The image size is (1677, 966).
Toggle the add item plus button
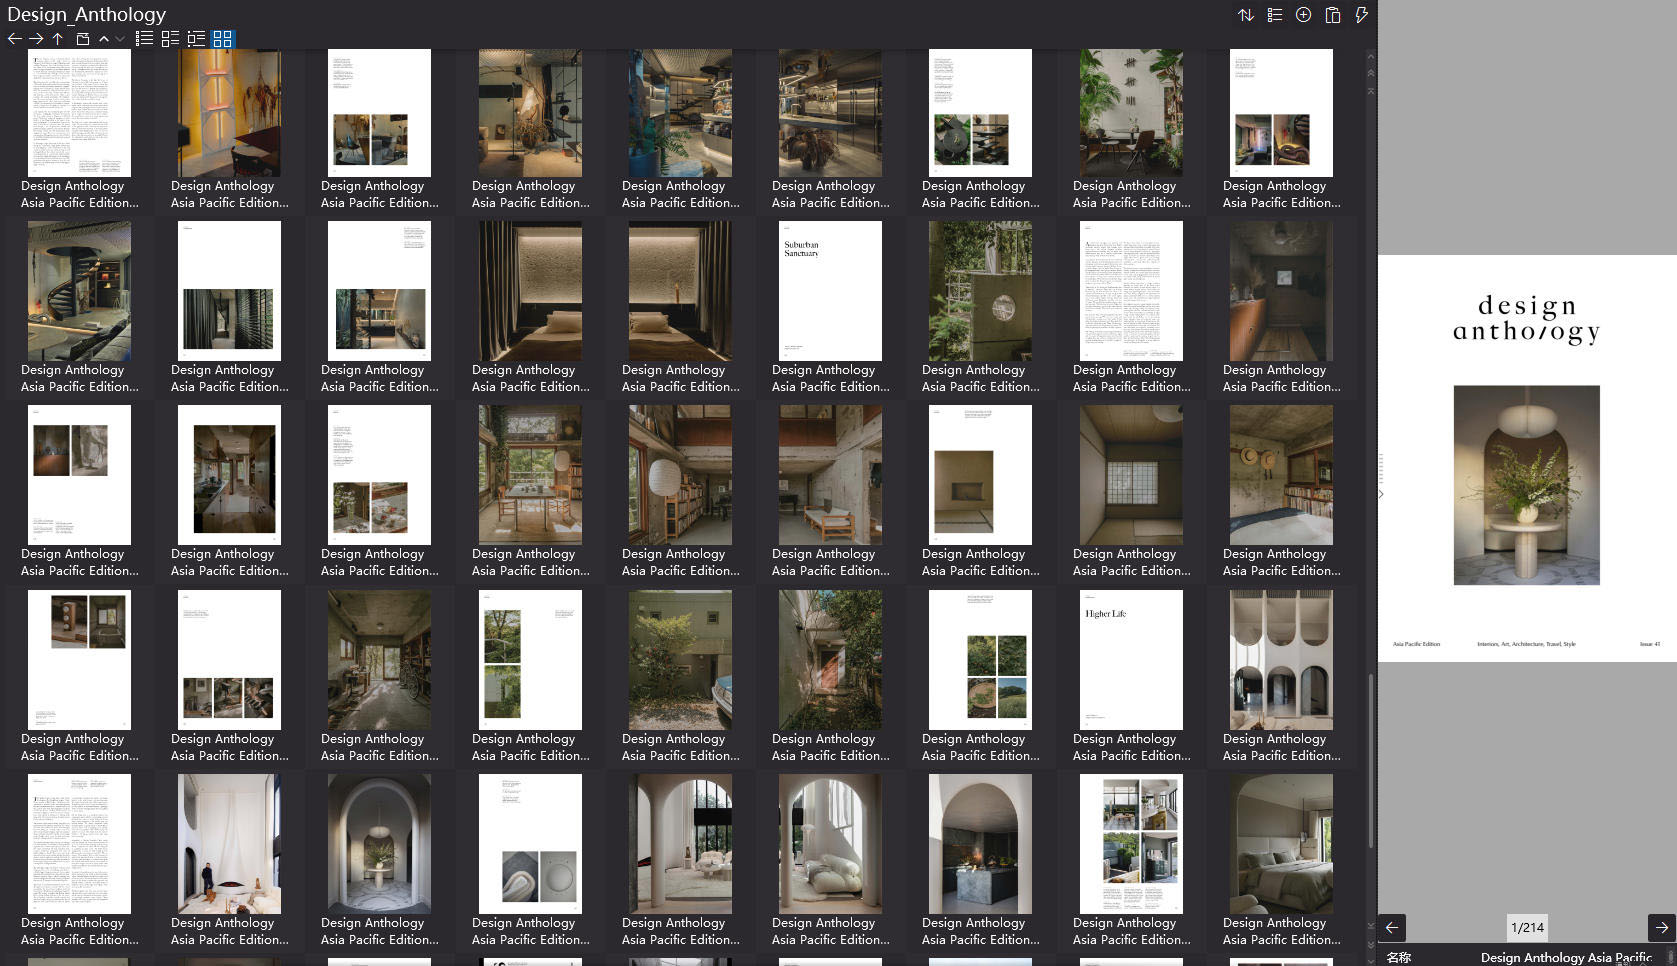(x=1303, y=15)
